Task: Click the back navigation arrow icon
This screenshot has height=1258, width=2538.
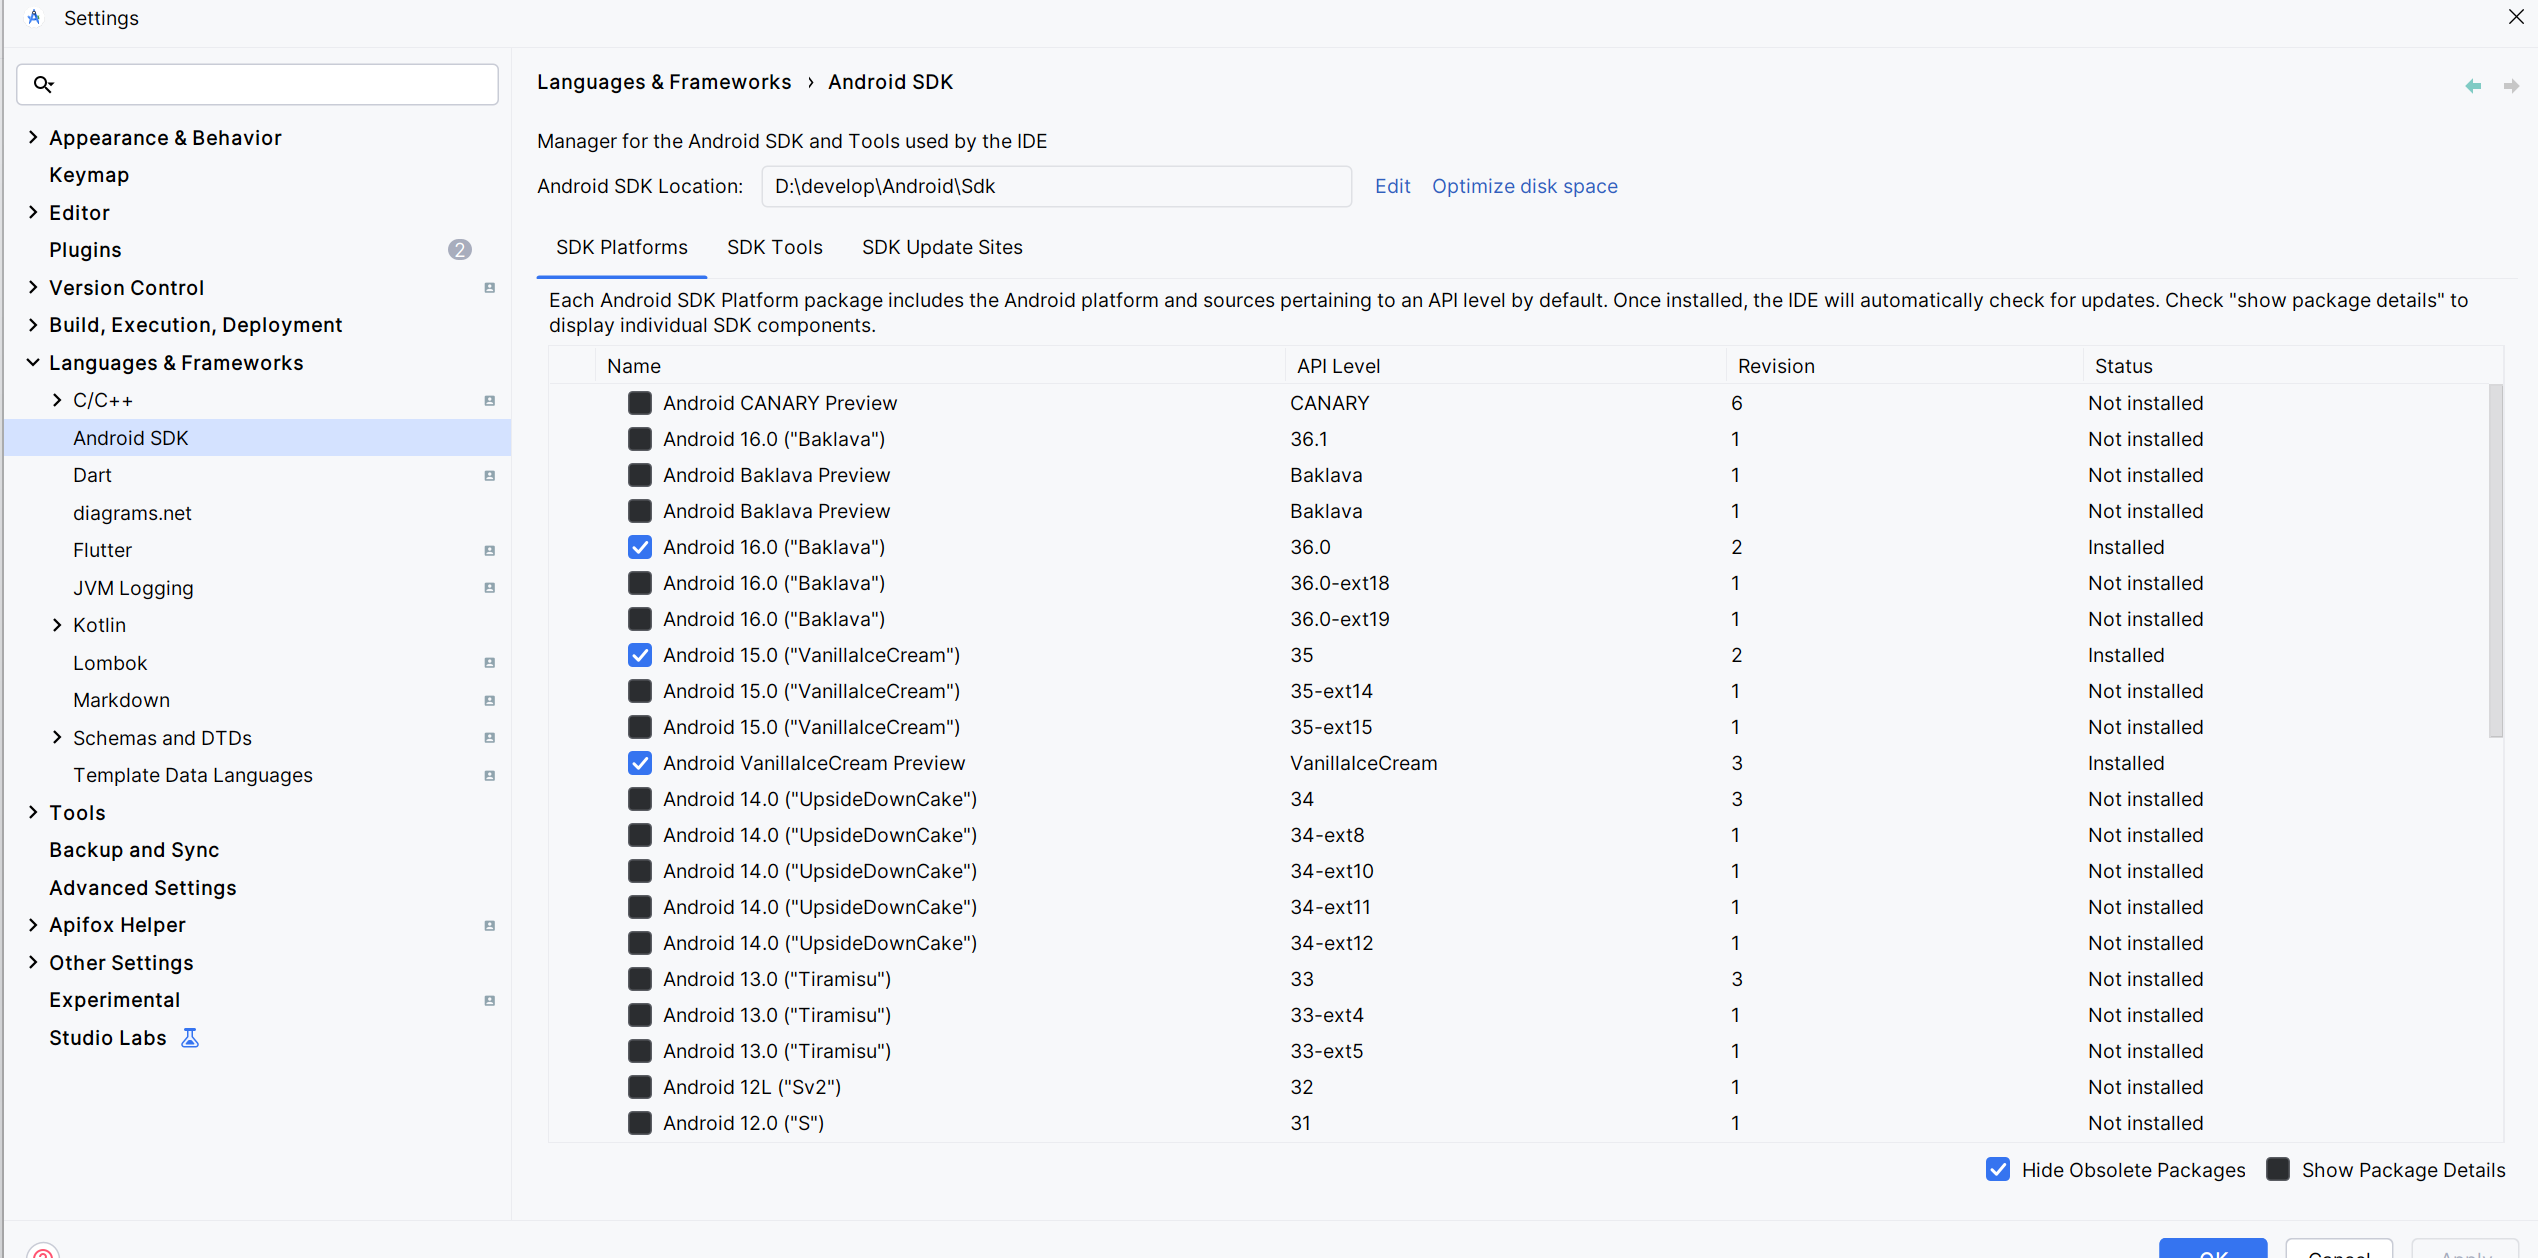Action: [x=2472, y=86]
